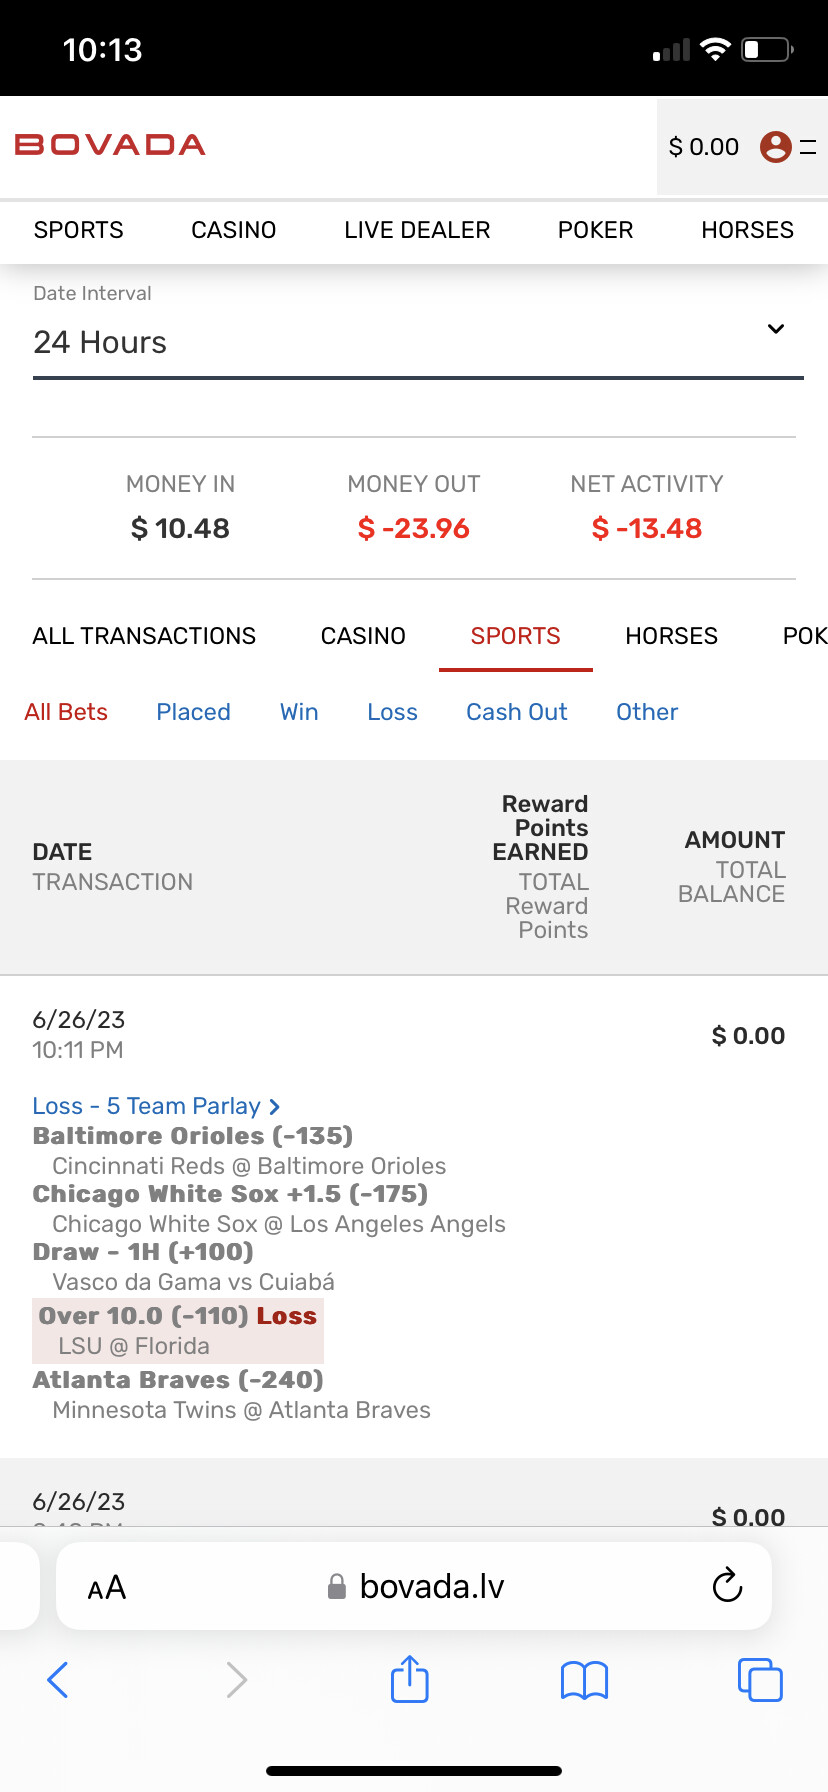
Task: Filter bets by Cash Out
Action: 516,712
